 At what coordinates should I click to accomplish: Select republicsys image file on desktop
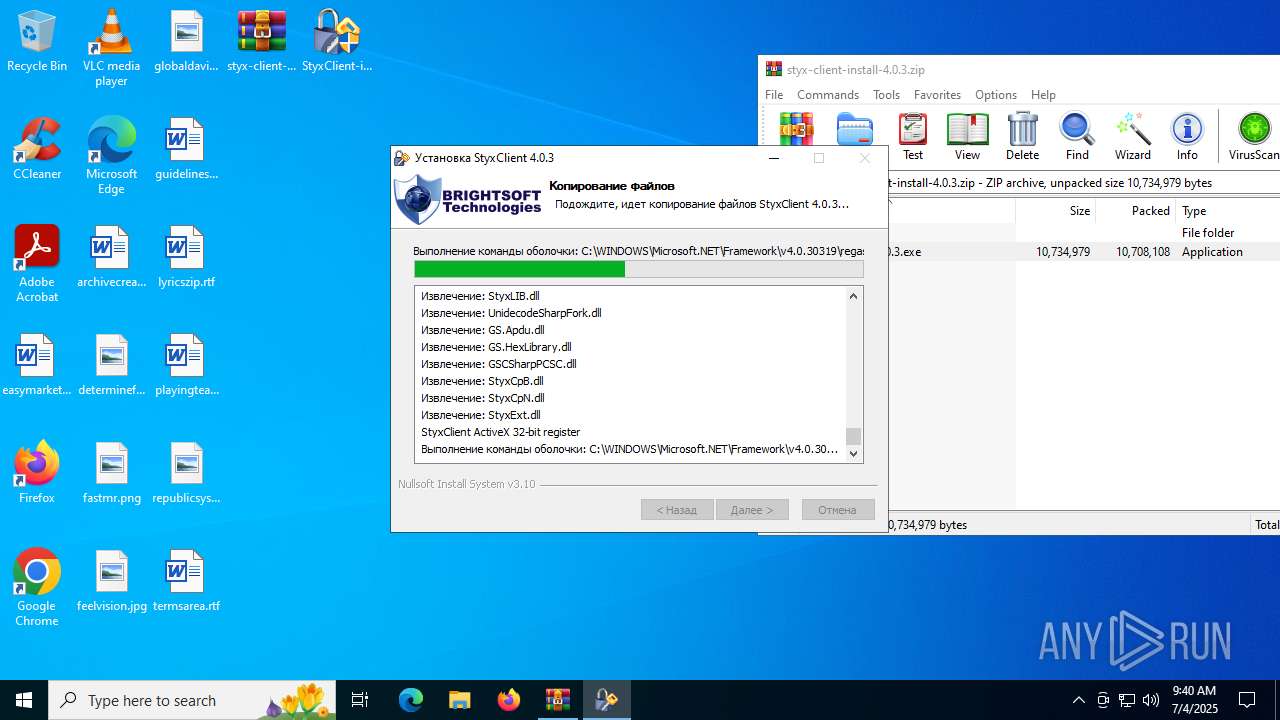186,474
